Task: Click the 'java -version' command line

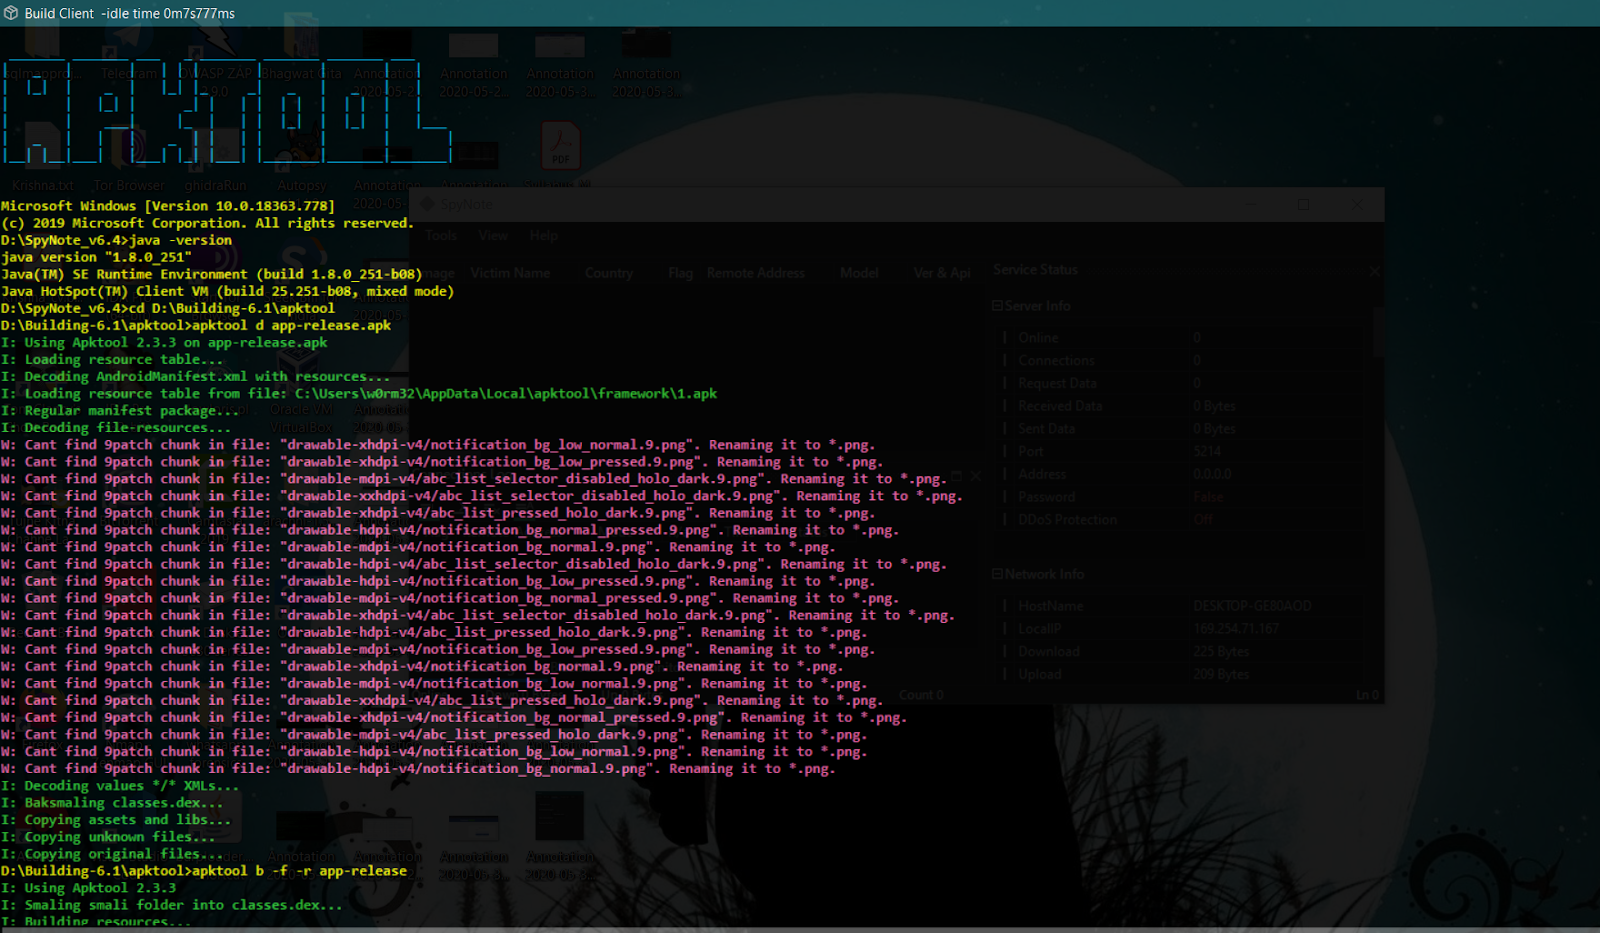Action: 116,240
